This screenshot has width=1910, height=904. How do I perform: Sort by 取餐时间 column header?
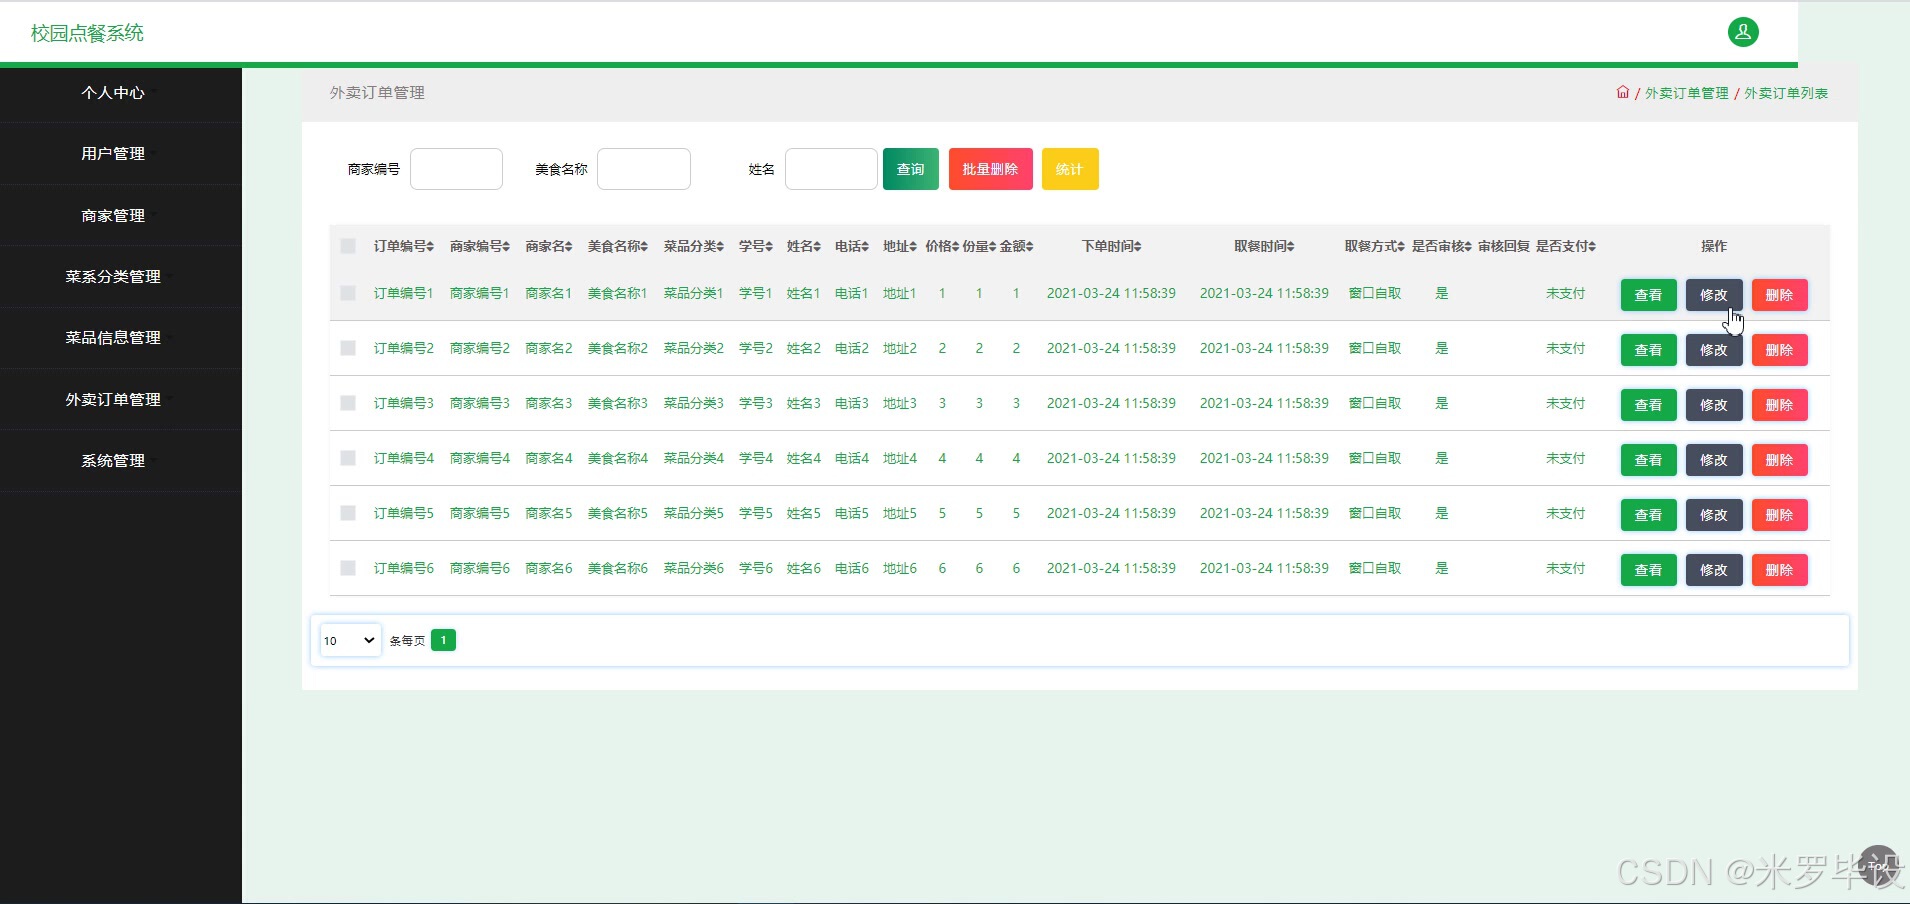[x=1264, y=246]
